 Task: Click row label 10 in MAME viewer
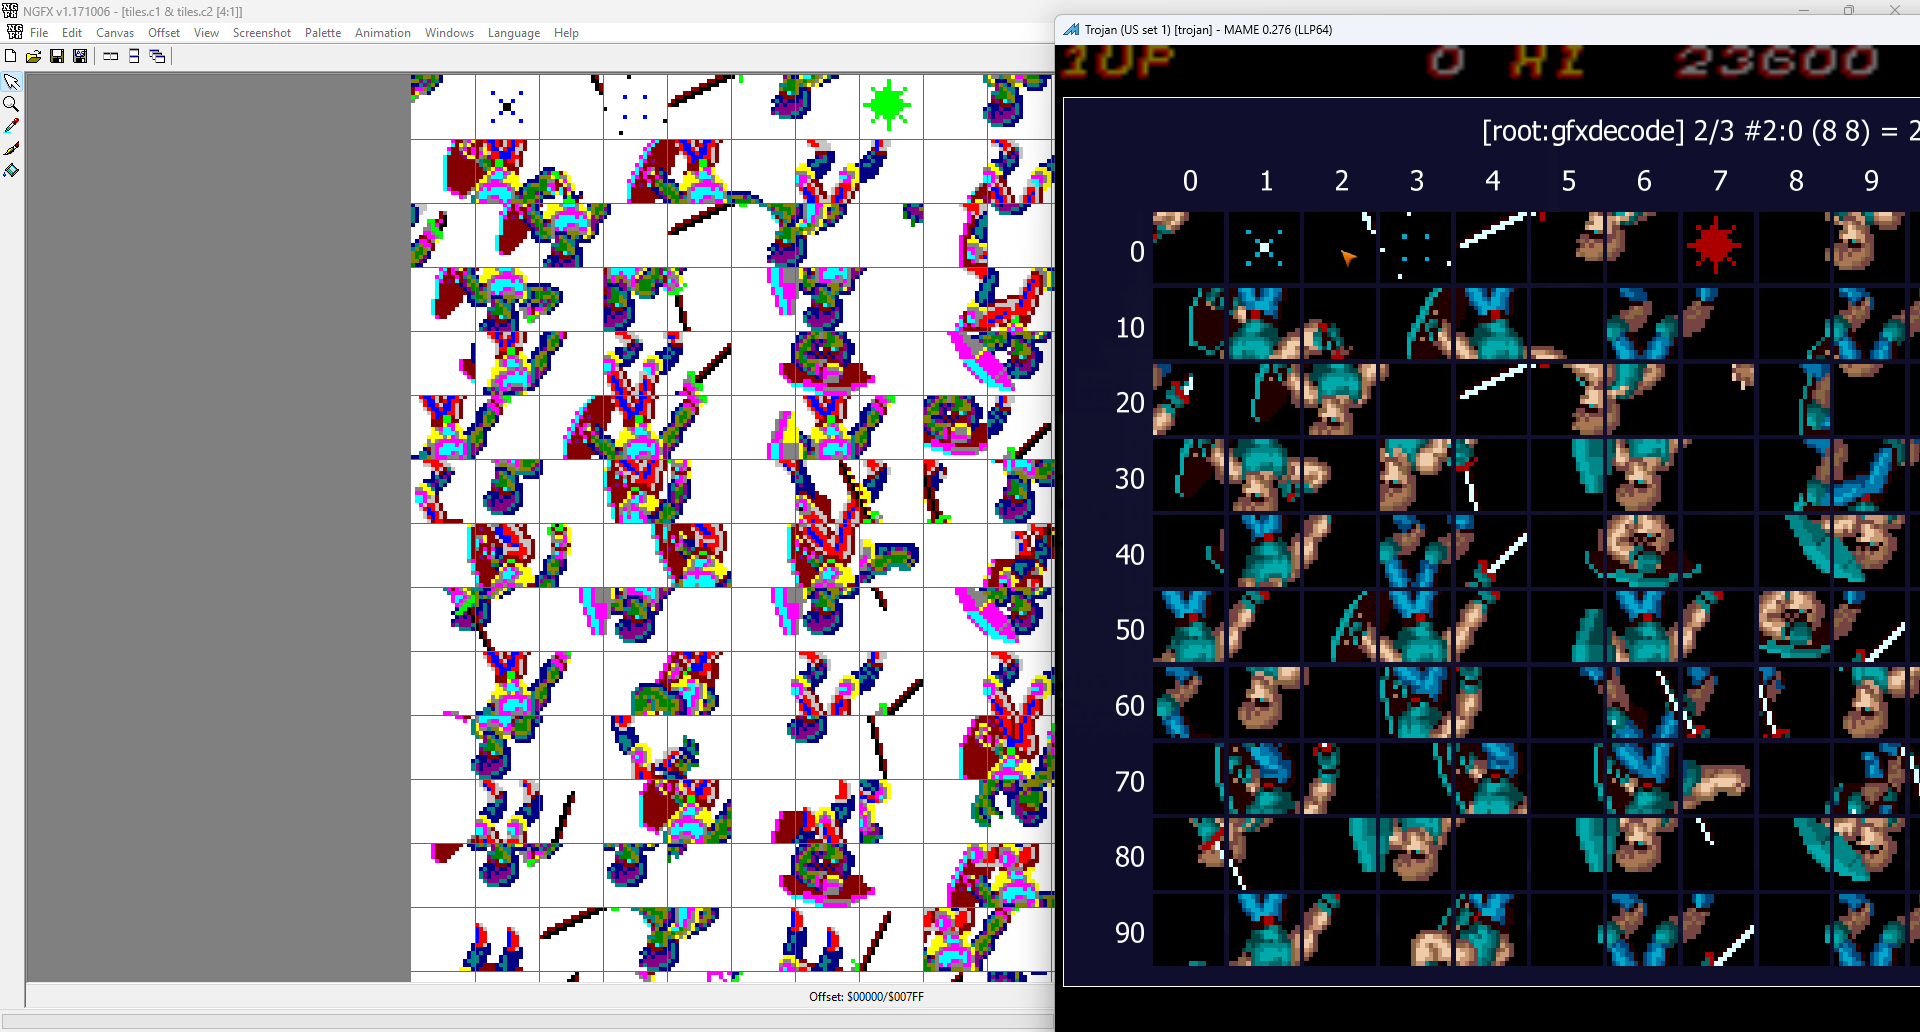1130,328
